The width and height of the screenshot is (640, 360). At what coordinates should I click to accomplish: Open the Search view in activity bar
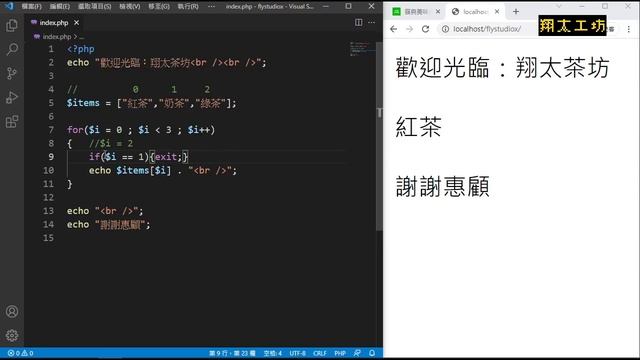coord(12,49)
